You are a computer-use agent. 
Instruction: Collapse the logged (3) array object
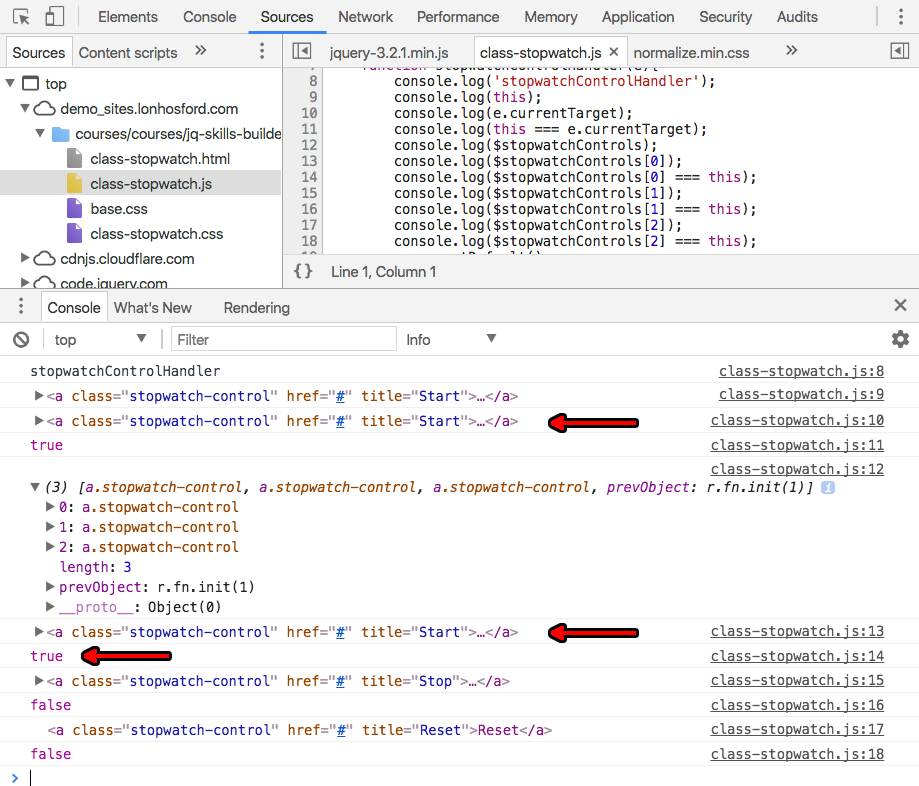(35, 487)
